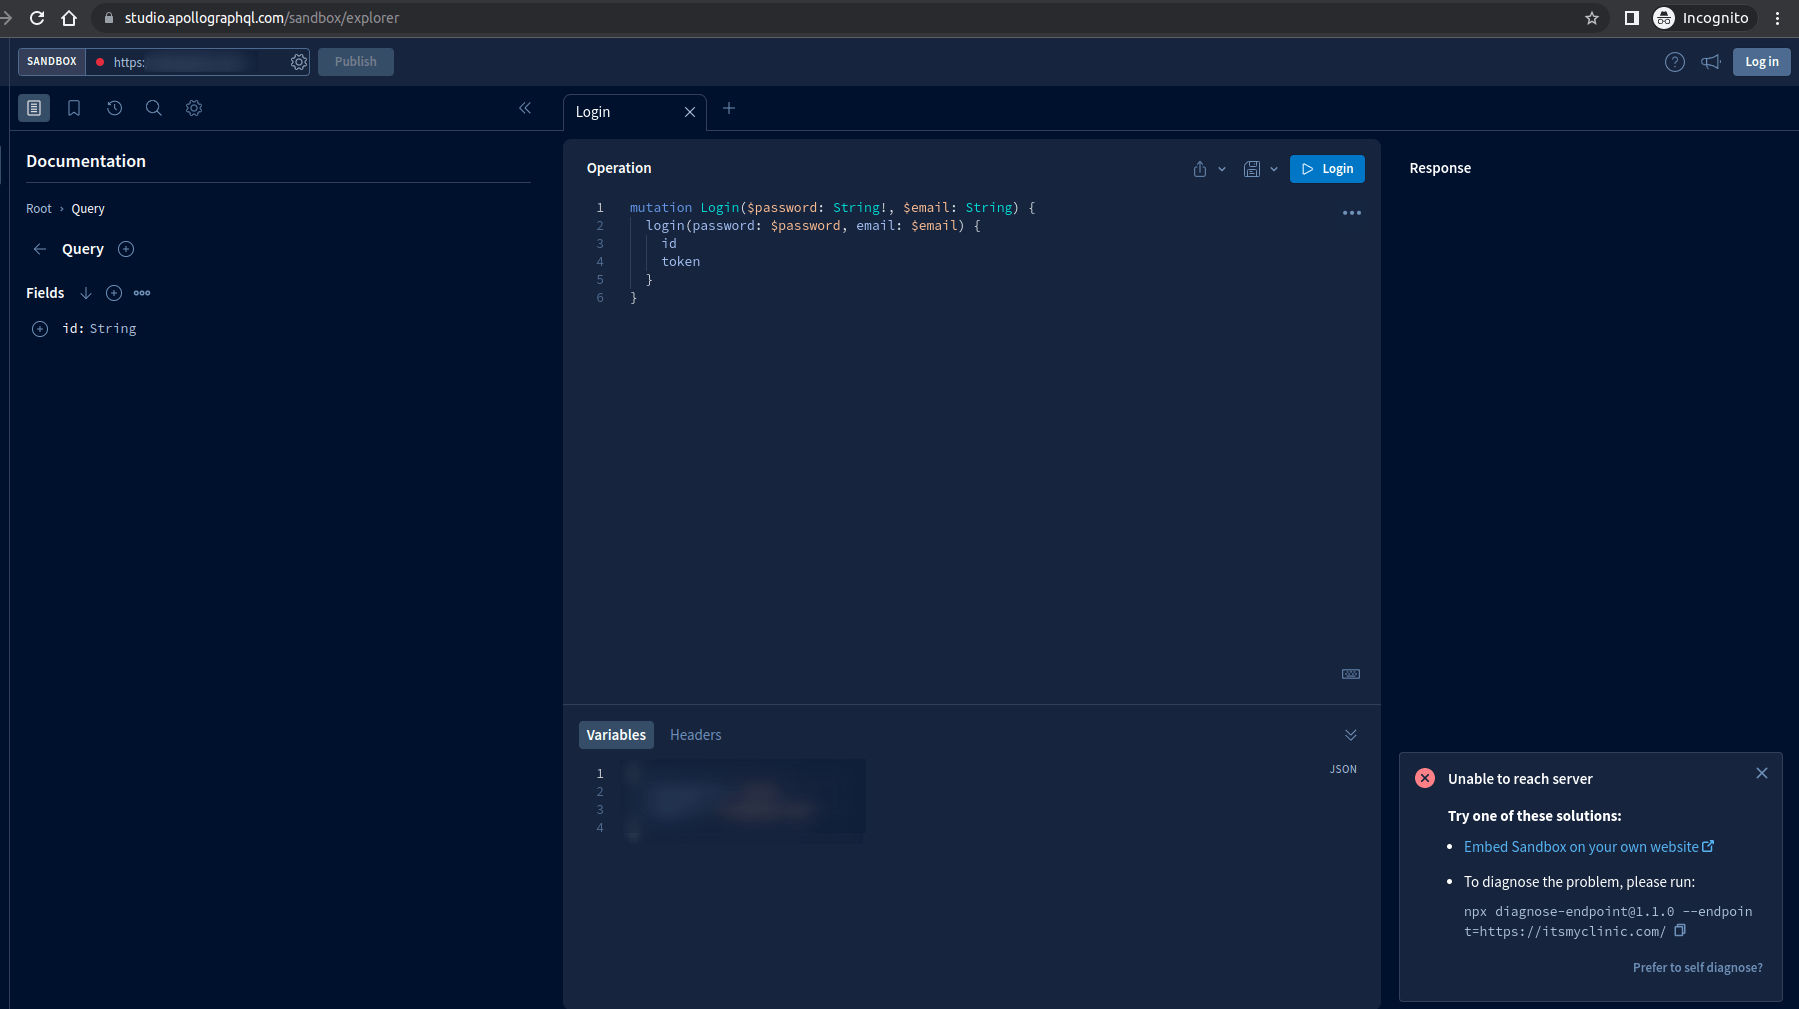Show keyboard shortcuts icon in editor
Image resolution: width=1799 pixels, height=1009 pixels.
1351,674
